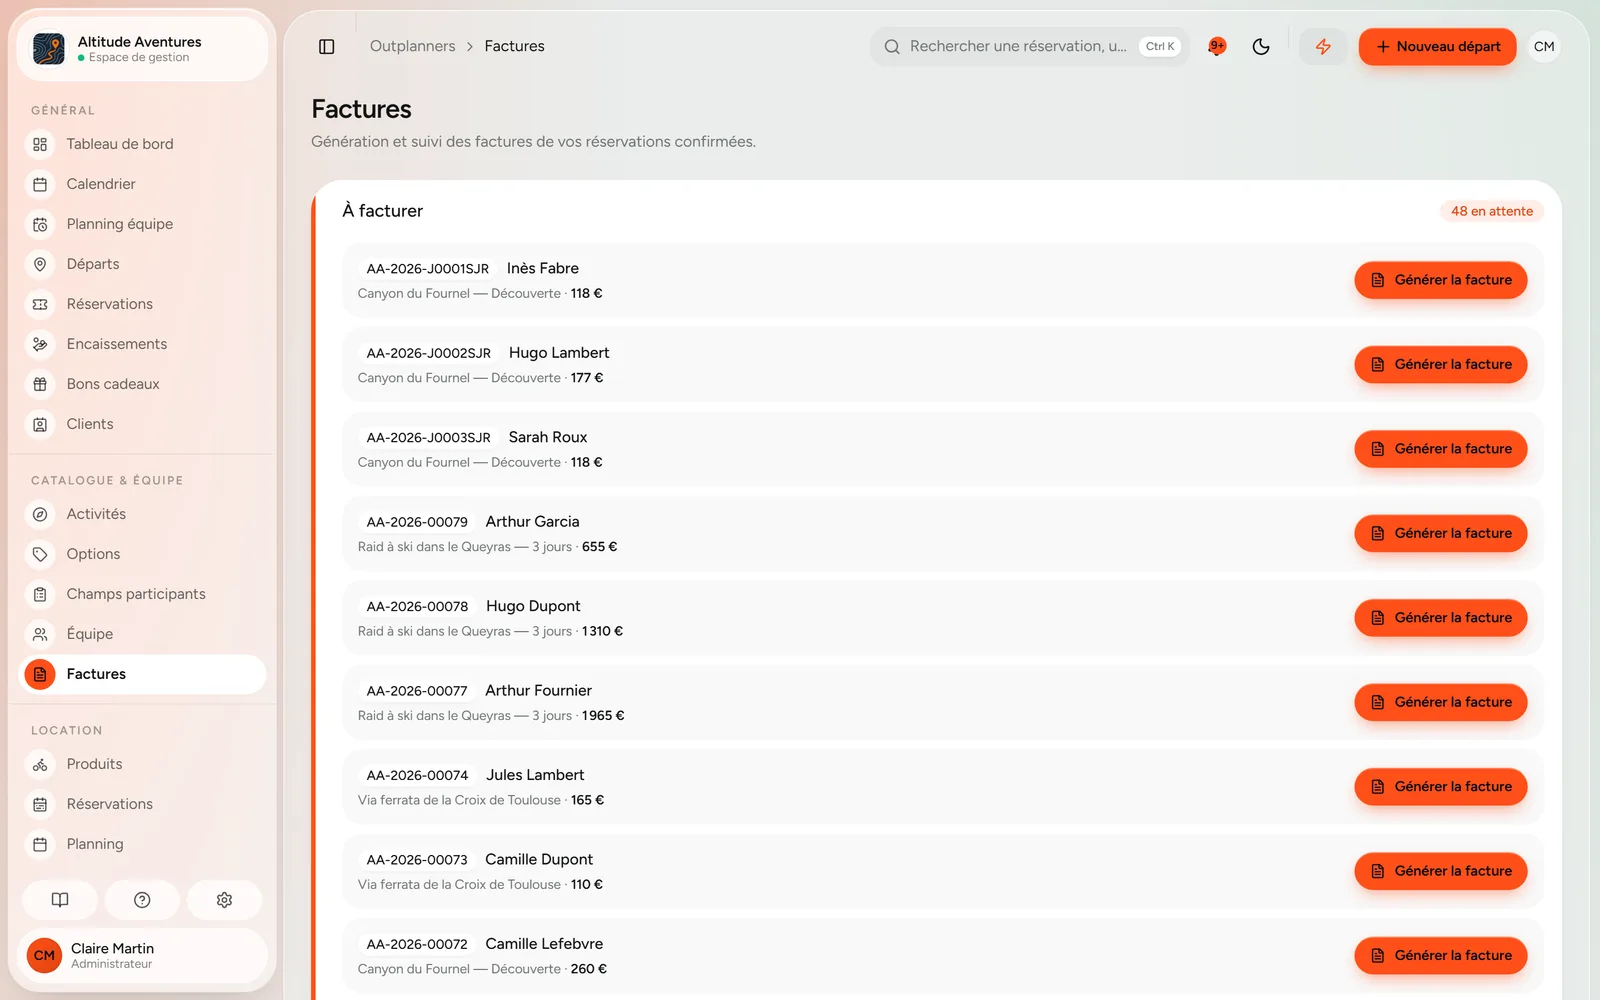
Task: Toggle the sidebar panel icon
Action: point(326,47)
